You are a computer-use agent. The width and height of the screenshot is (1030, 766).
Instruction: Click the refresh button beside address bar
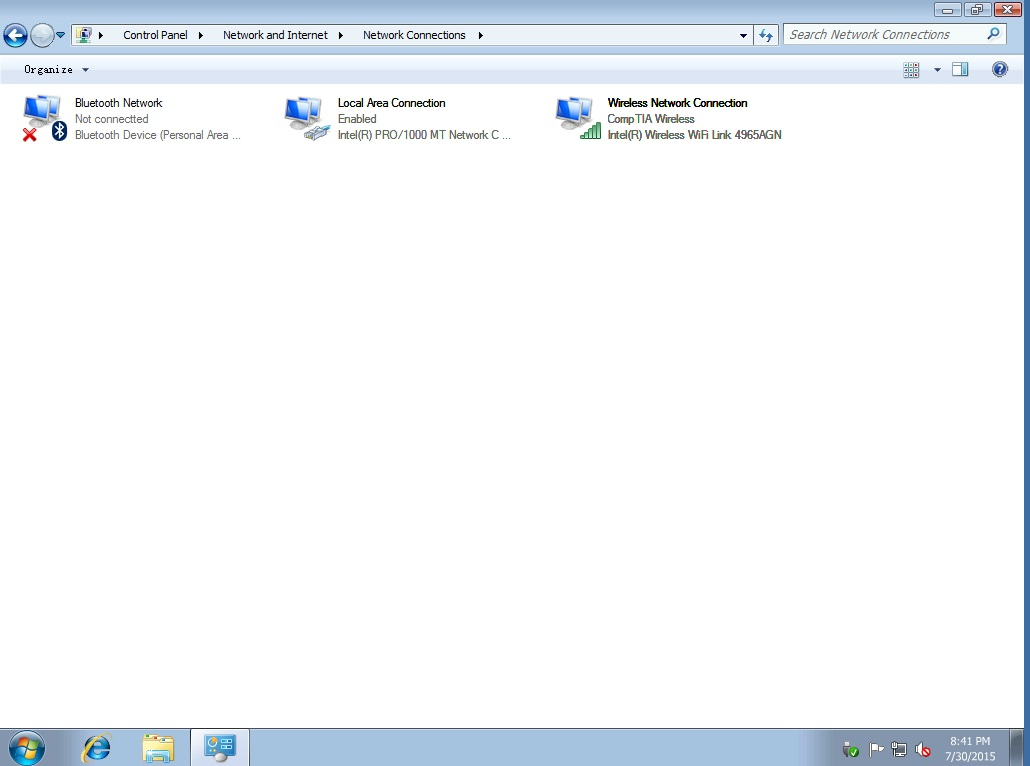point(766,35)
